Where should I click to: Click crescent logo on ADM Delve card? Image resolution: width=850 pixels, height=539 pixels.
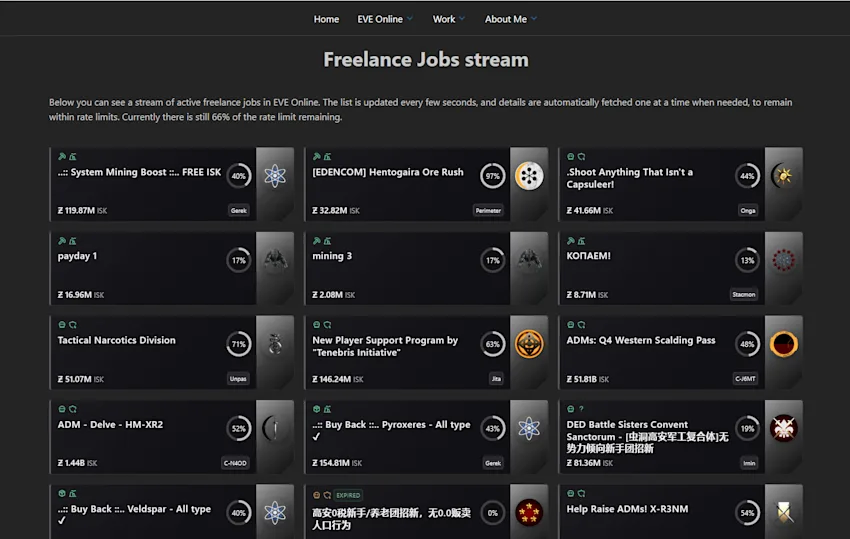tap(273, 428)
